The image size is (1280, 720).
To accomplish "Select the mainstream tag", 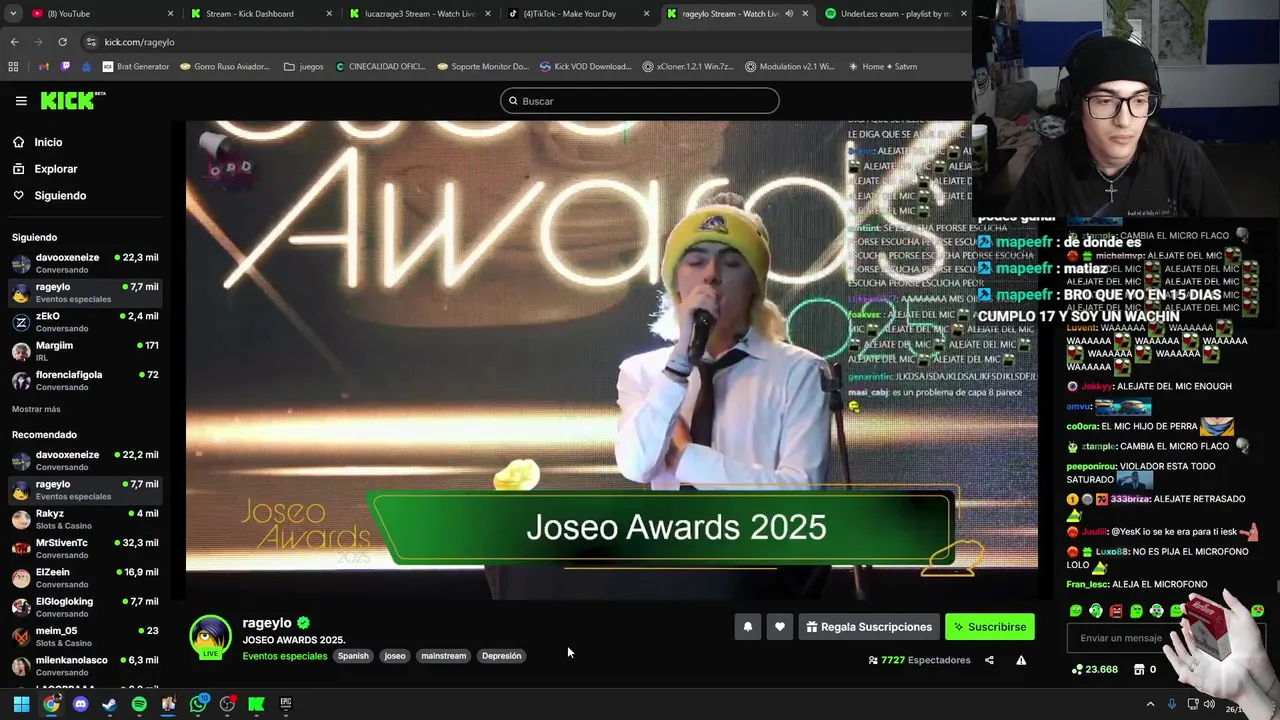I will point(444,656).
